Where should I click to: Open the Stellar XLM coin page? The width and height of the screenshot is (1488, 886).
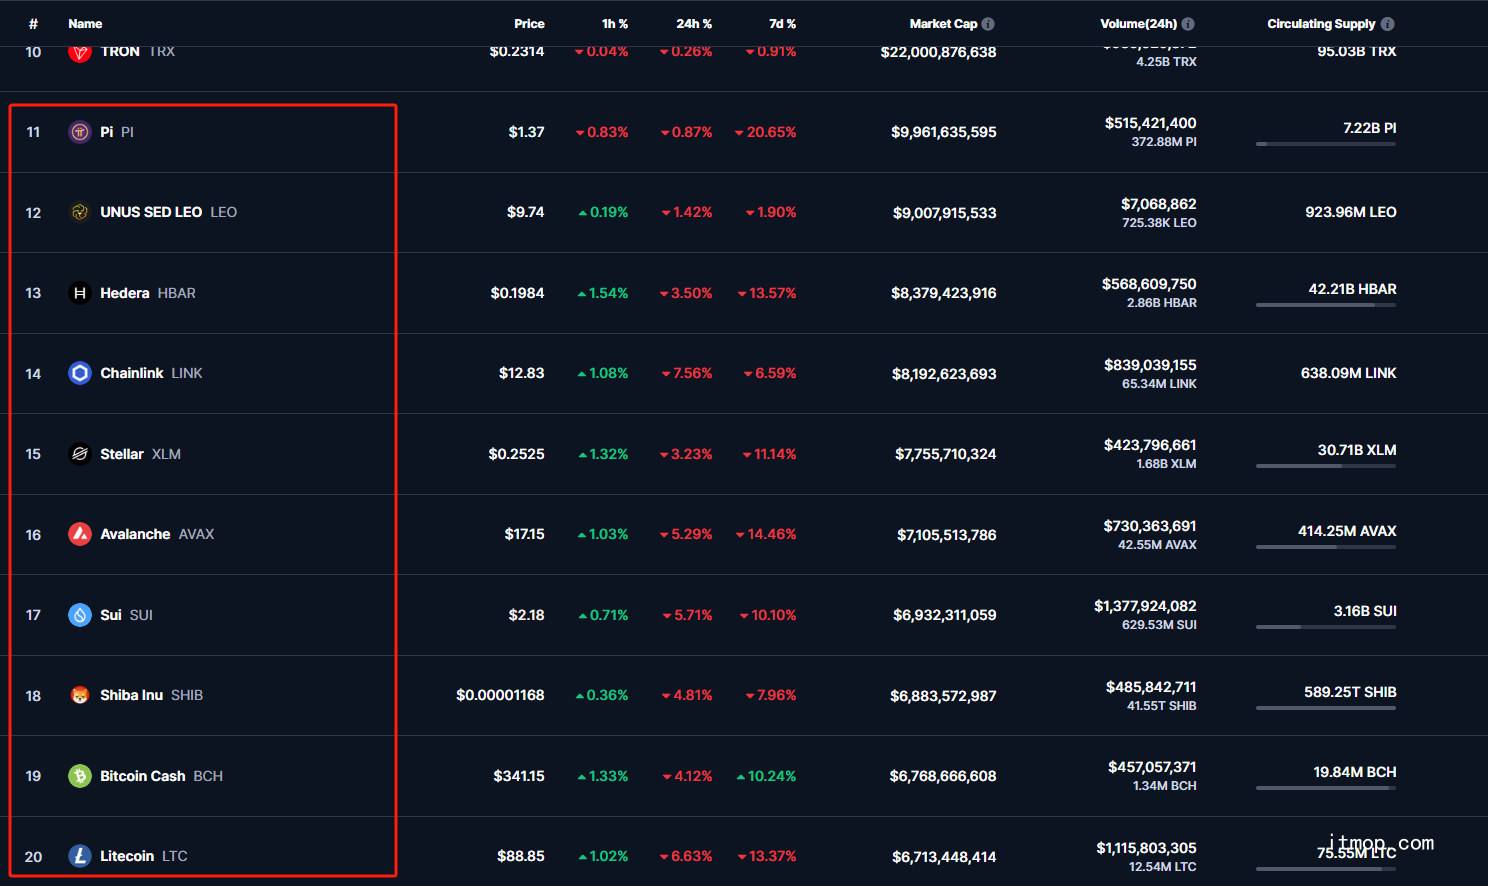(x=140, y=454)
